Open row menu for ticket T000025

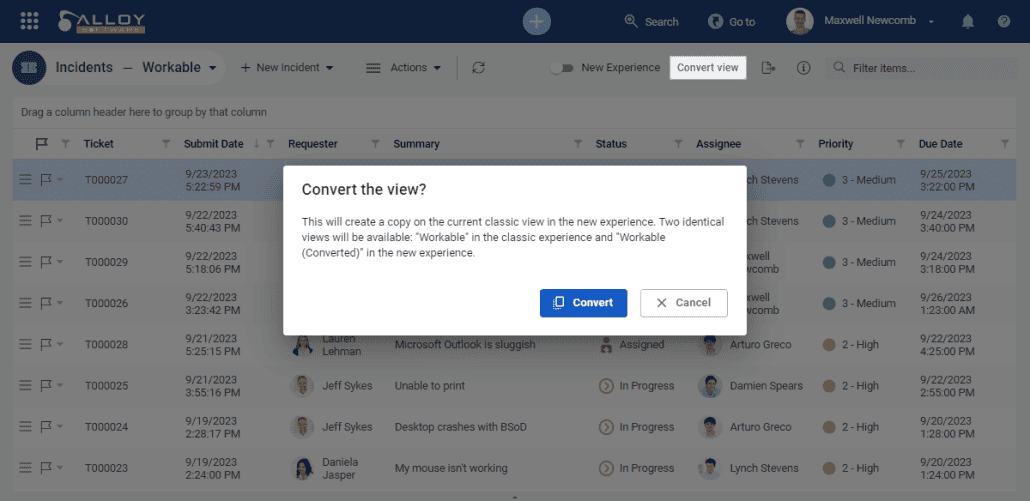(25, 386)
